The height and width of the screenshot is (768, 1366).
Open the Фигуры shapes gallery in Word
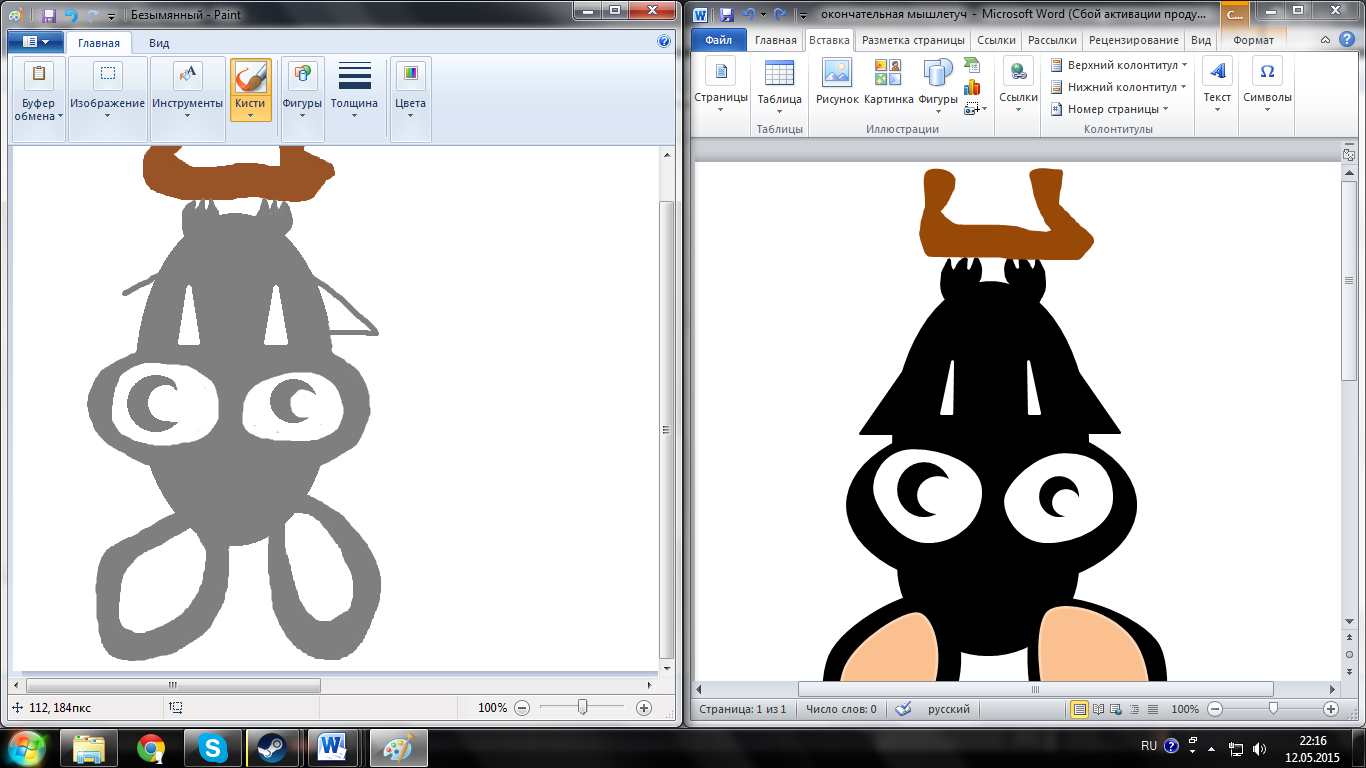(x=938, y=85)
